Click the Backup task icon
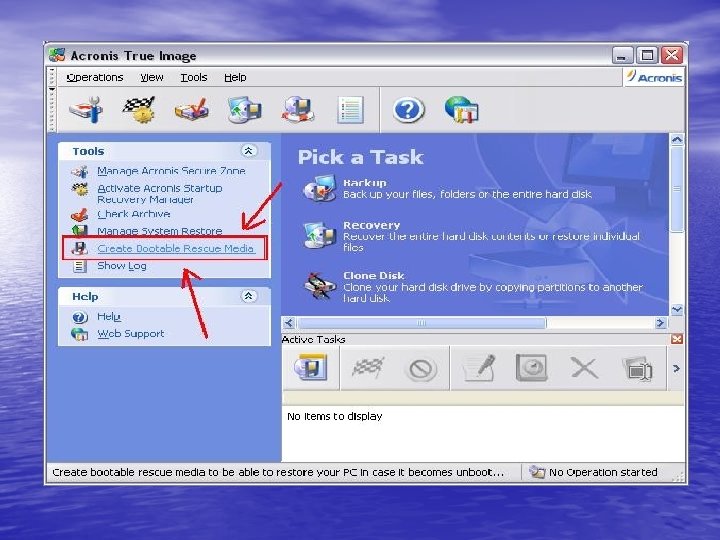The height and width of the screenshot is (540, 720). point(320,189)
